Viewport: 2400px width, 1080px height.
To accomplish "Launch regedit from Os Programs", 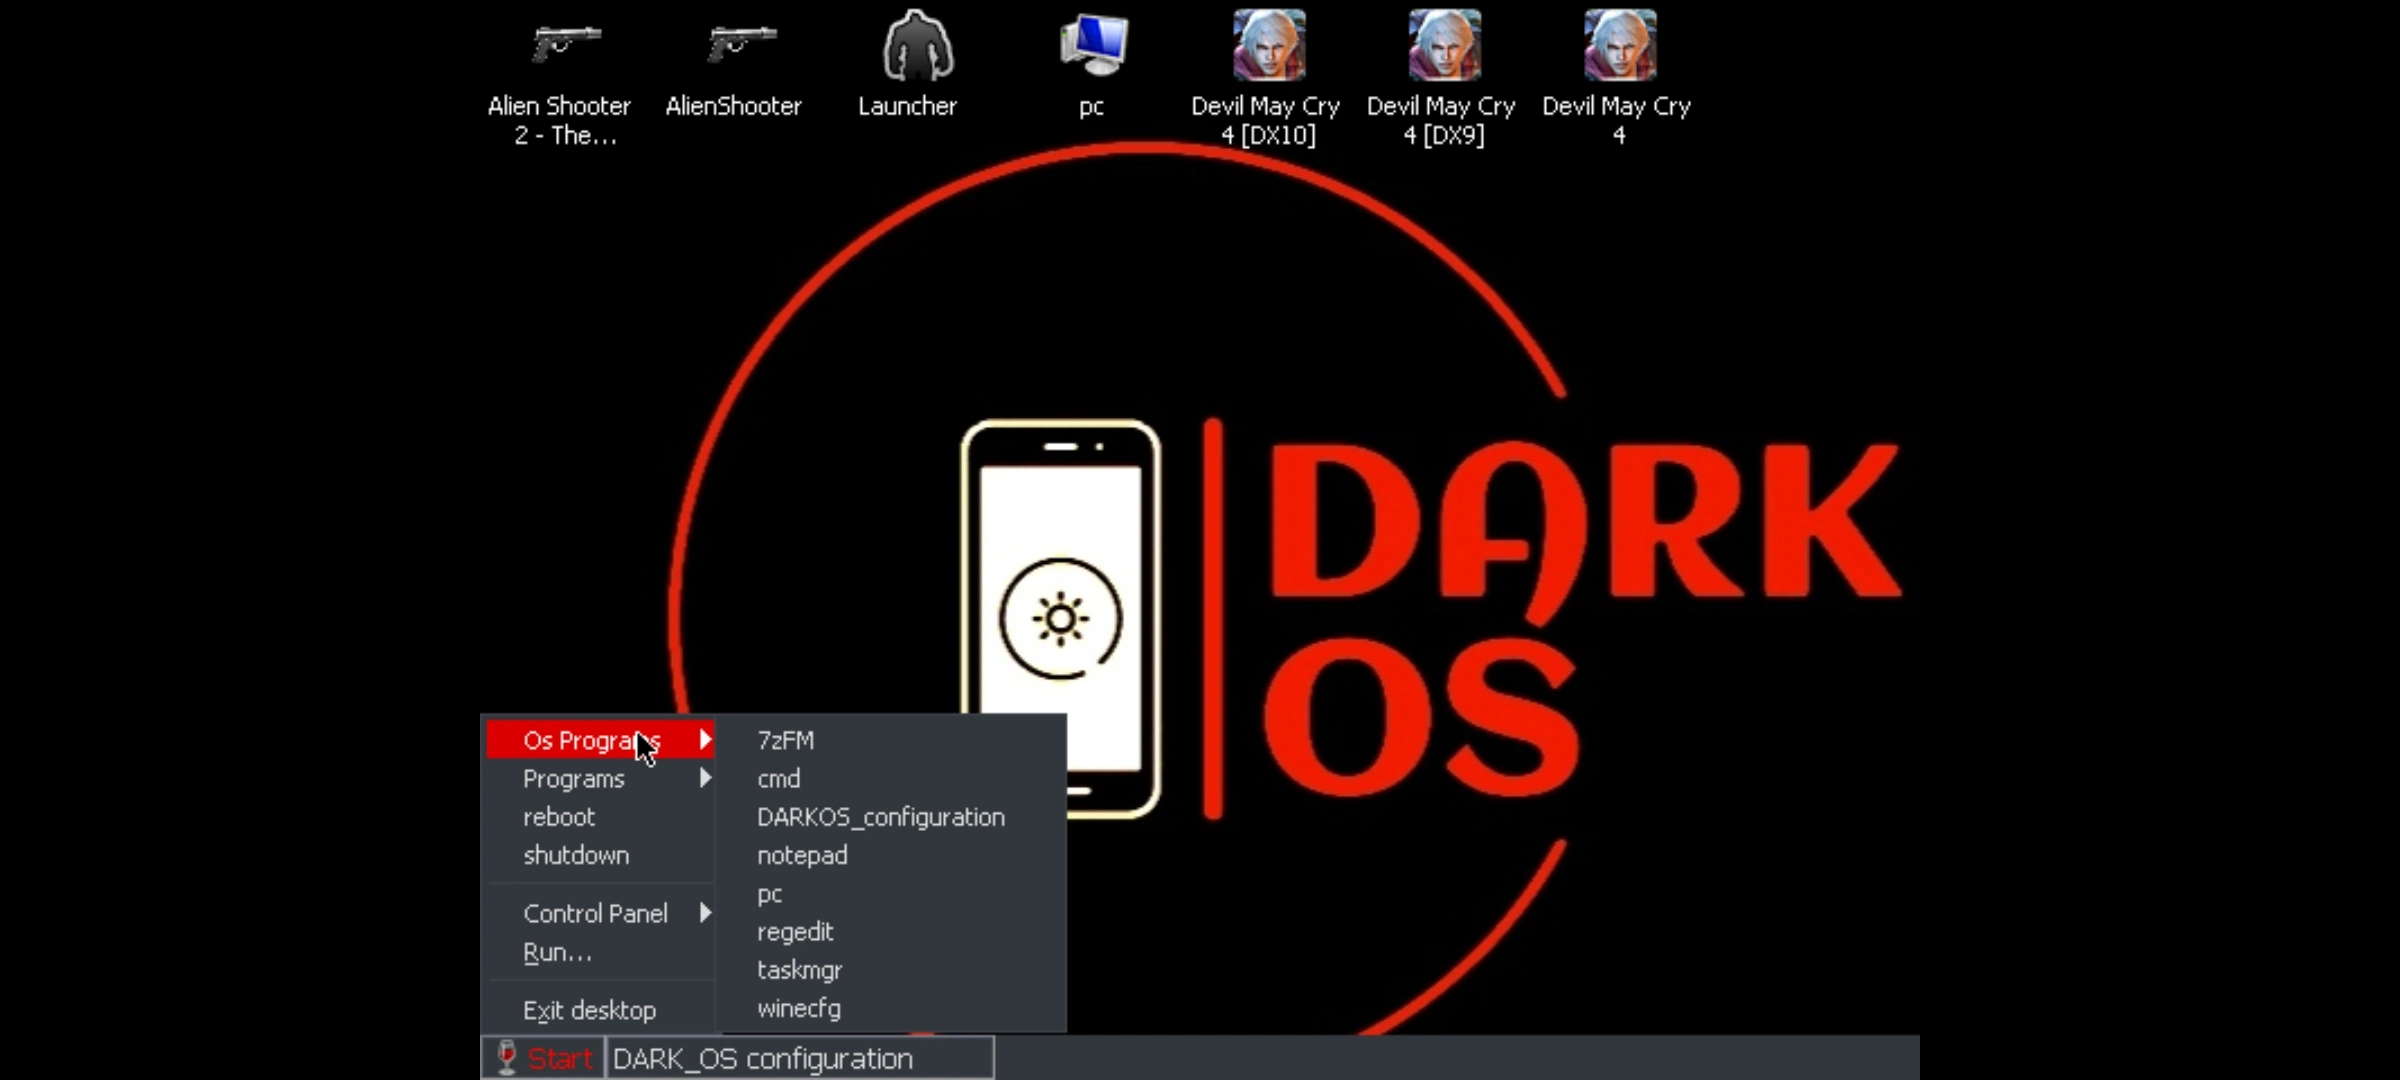I will pos(893,931).
